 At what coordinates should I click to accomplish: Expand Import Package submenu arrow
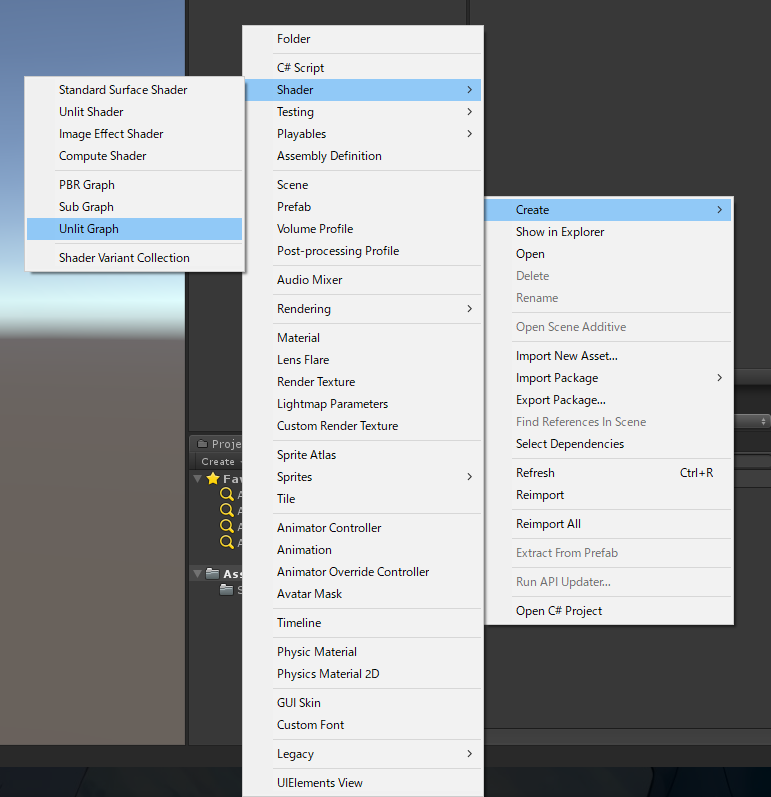[720, 378]
